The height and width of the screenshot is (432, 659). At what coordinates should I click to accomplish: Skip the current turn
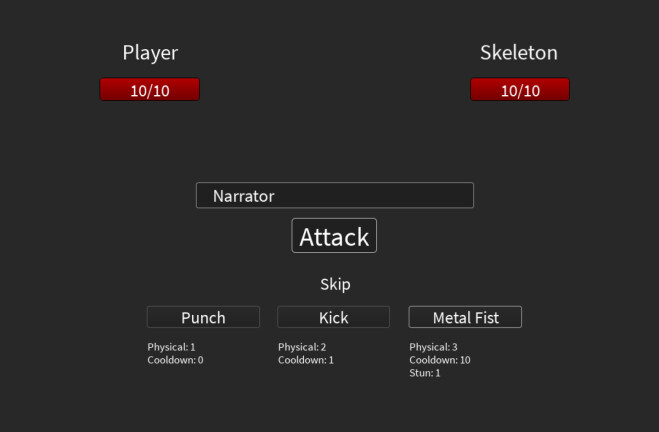[335, 284]
